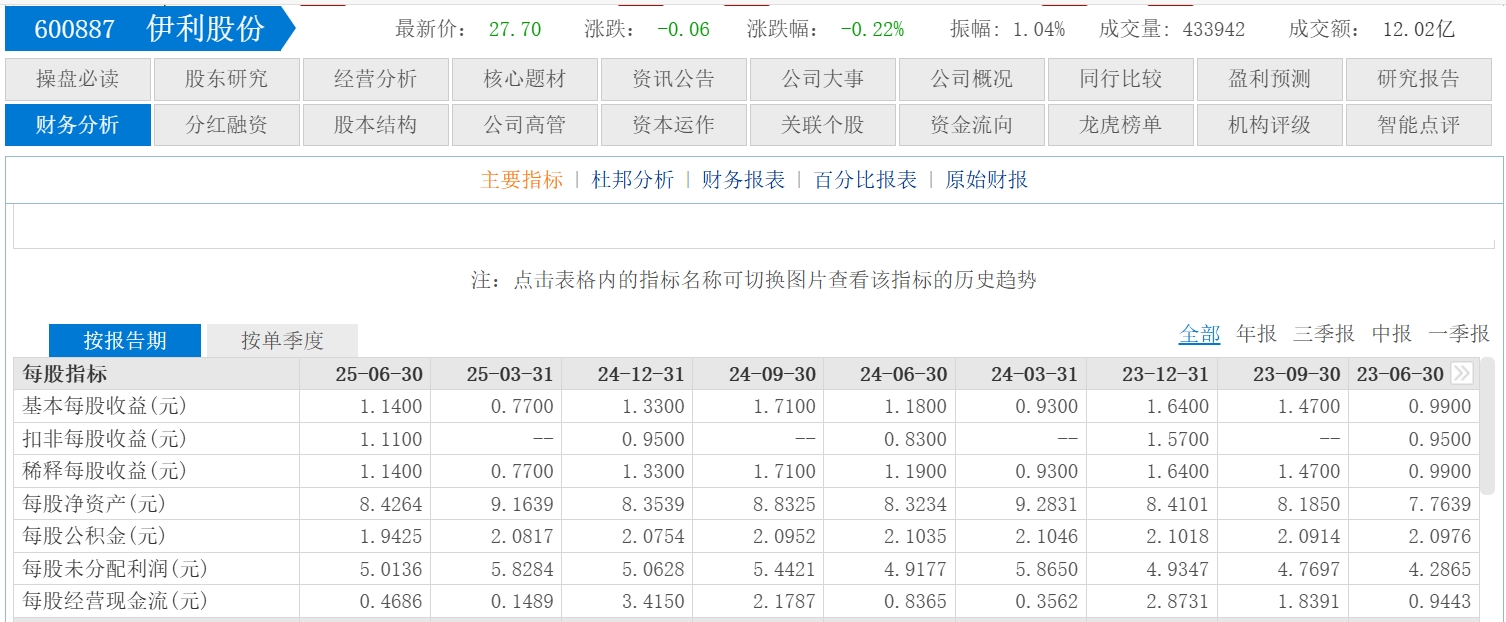This screenshot has height=622, width=1506.
Task: Click the 扣非每股收益(元) indicator name
Action: point(104,439)
